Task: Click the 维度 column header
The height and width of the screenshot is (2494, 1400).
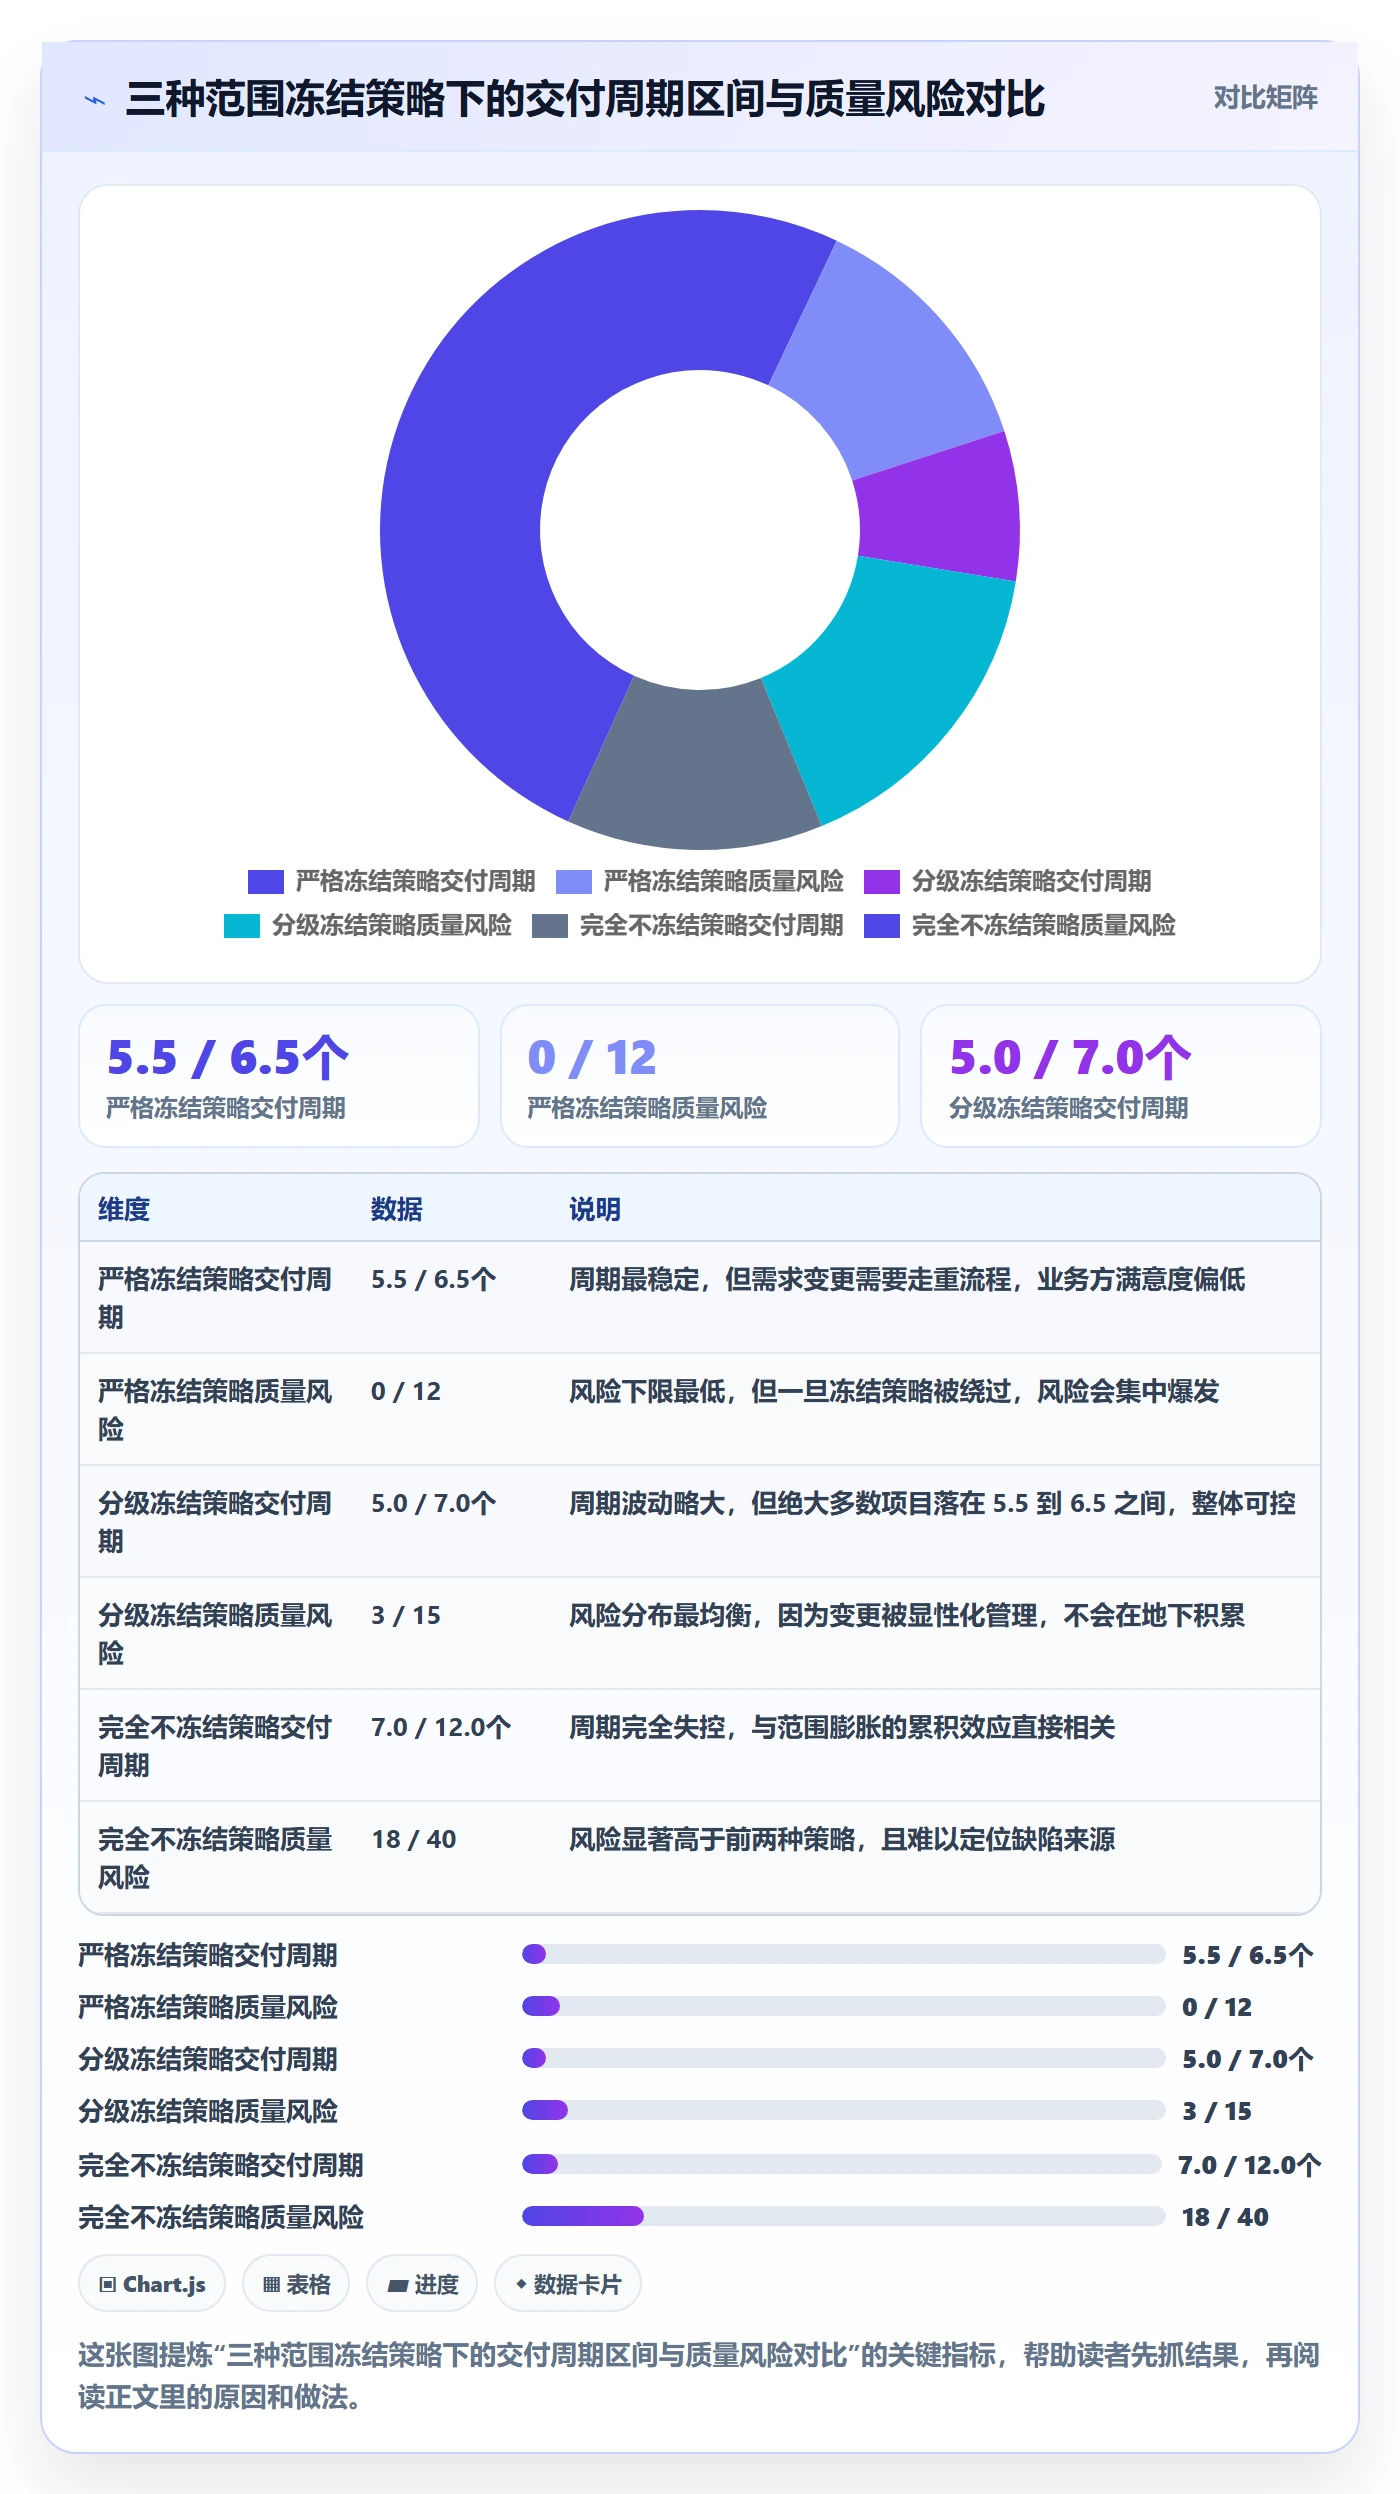Action: click(x=124, y=1209)
